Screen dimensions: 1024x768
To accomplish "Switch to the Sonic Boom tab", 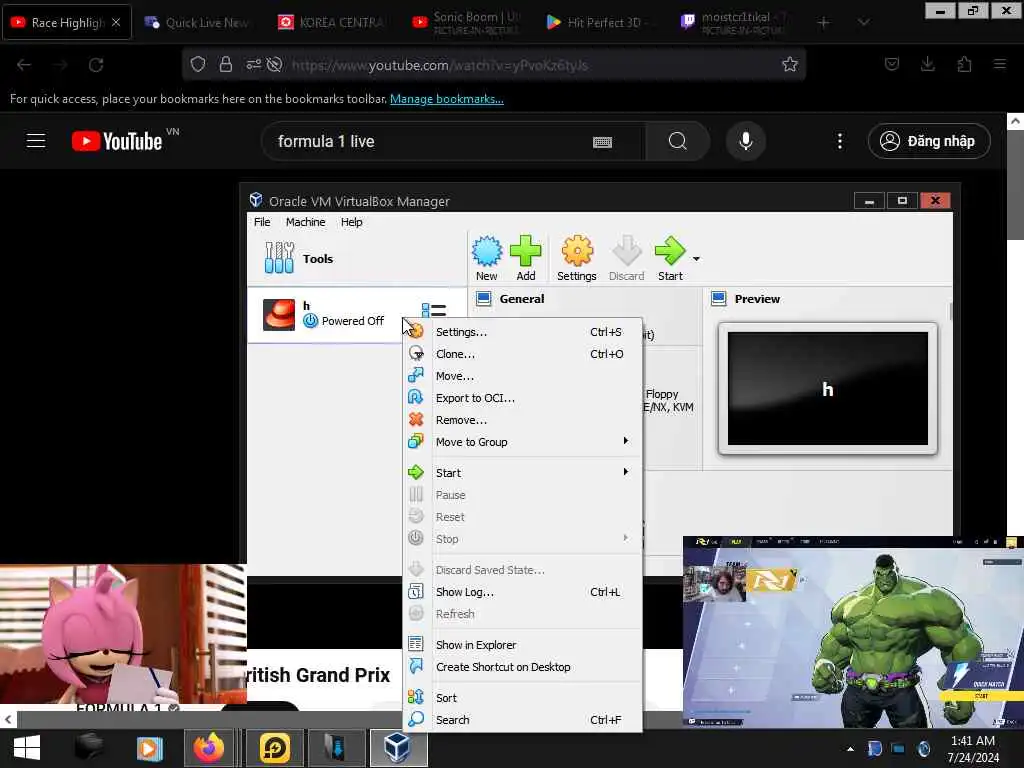I will [467, 23].
